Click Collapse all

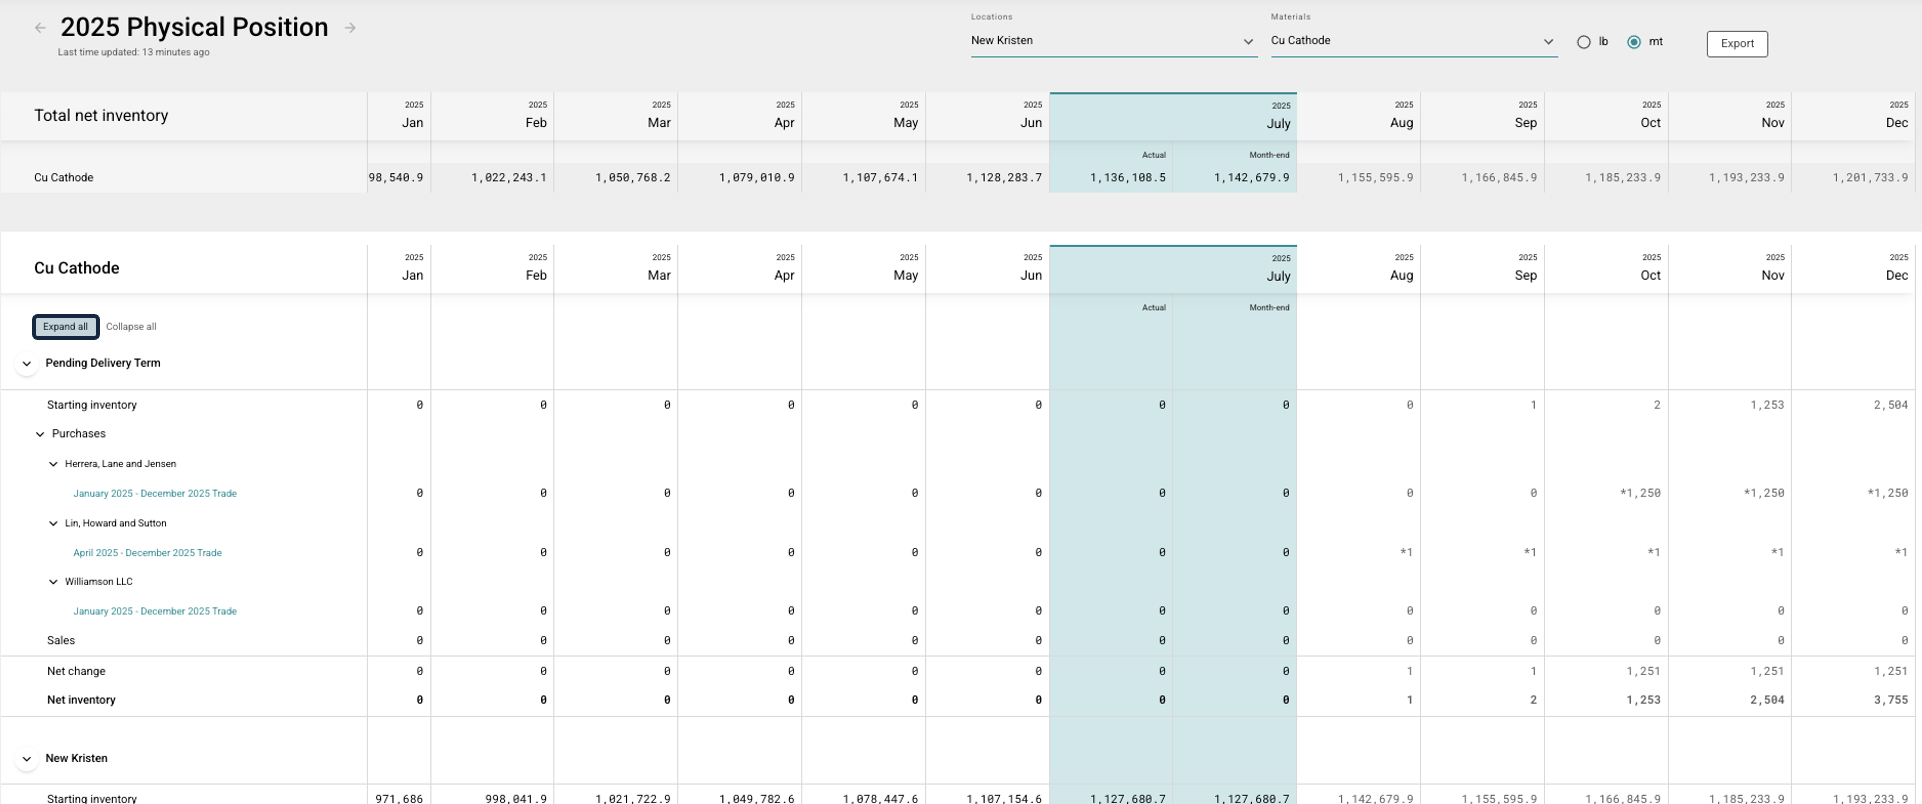coord(131,327)
